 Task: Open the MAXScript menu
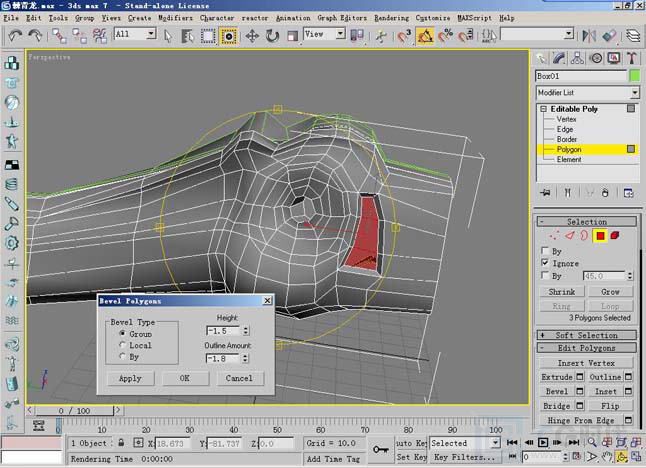(475, 18)
